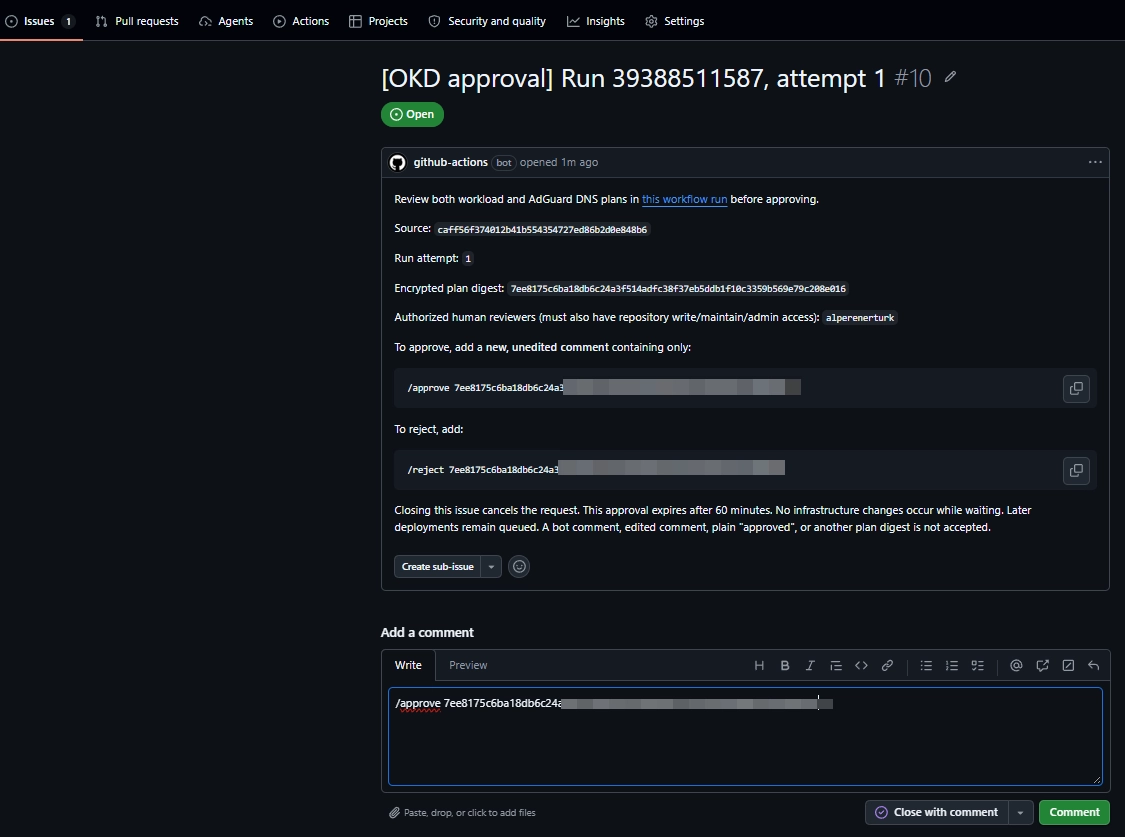
Task: Go to the Actions tab
Action: (x=301, y=21)
